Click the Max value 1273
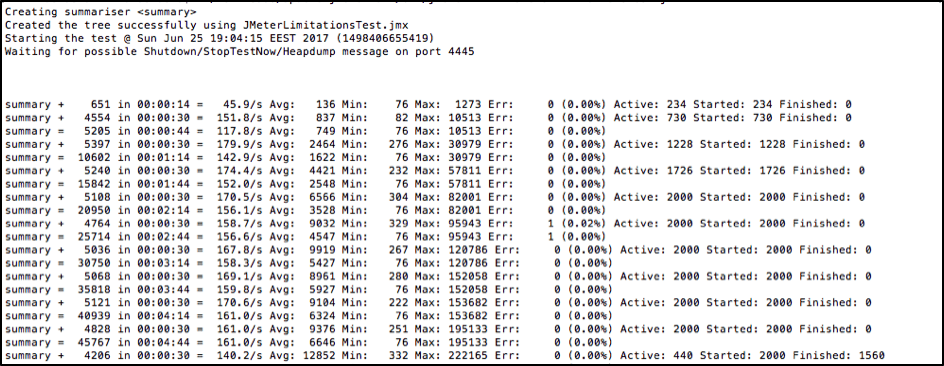Screen dimensions: 944x366 (x=467, y=105)
